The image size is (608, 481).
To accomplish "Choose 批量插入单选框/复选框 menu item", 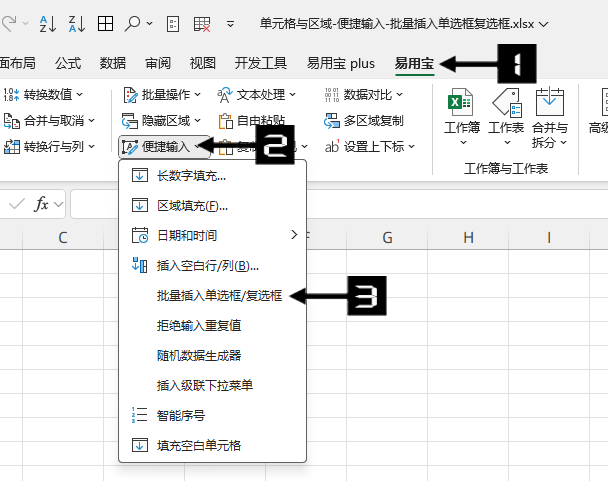I will point(212,296).
